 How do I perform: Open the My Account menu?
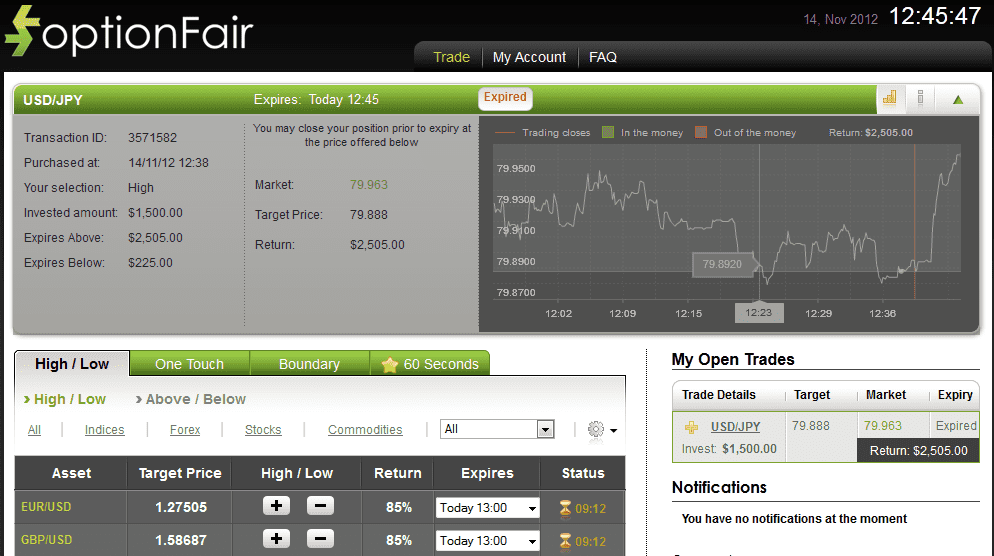[529, 57]
